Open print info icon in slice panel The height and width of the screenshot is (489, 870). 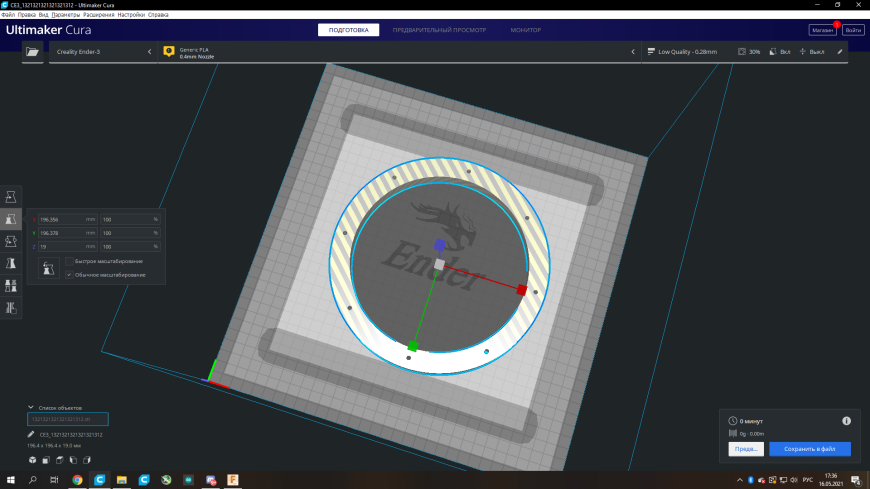pyautogui.click(x=846, y=421)
